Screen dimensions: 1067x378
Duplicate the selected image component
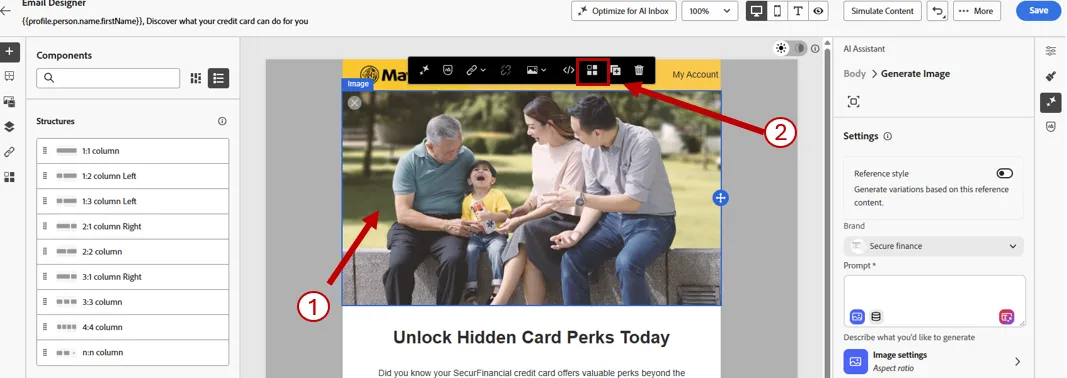(615, 69)
